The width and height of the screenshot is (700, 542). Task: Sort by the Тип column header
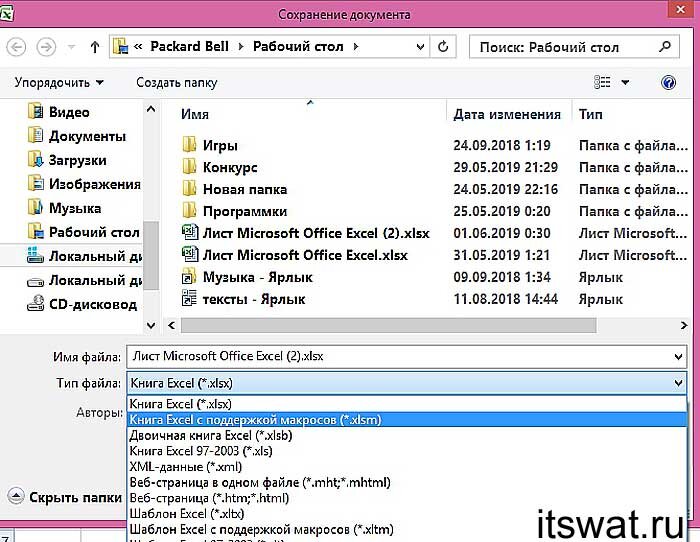tap(591, 114)
